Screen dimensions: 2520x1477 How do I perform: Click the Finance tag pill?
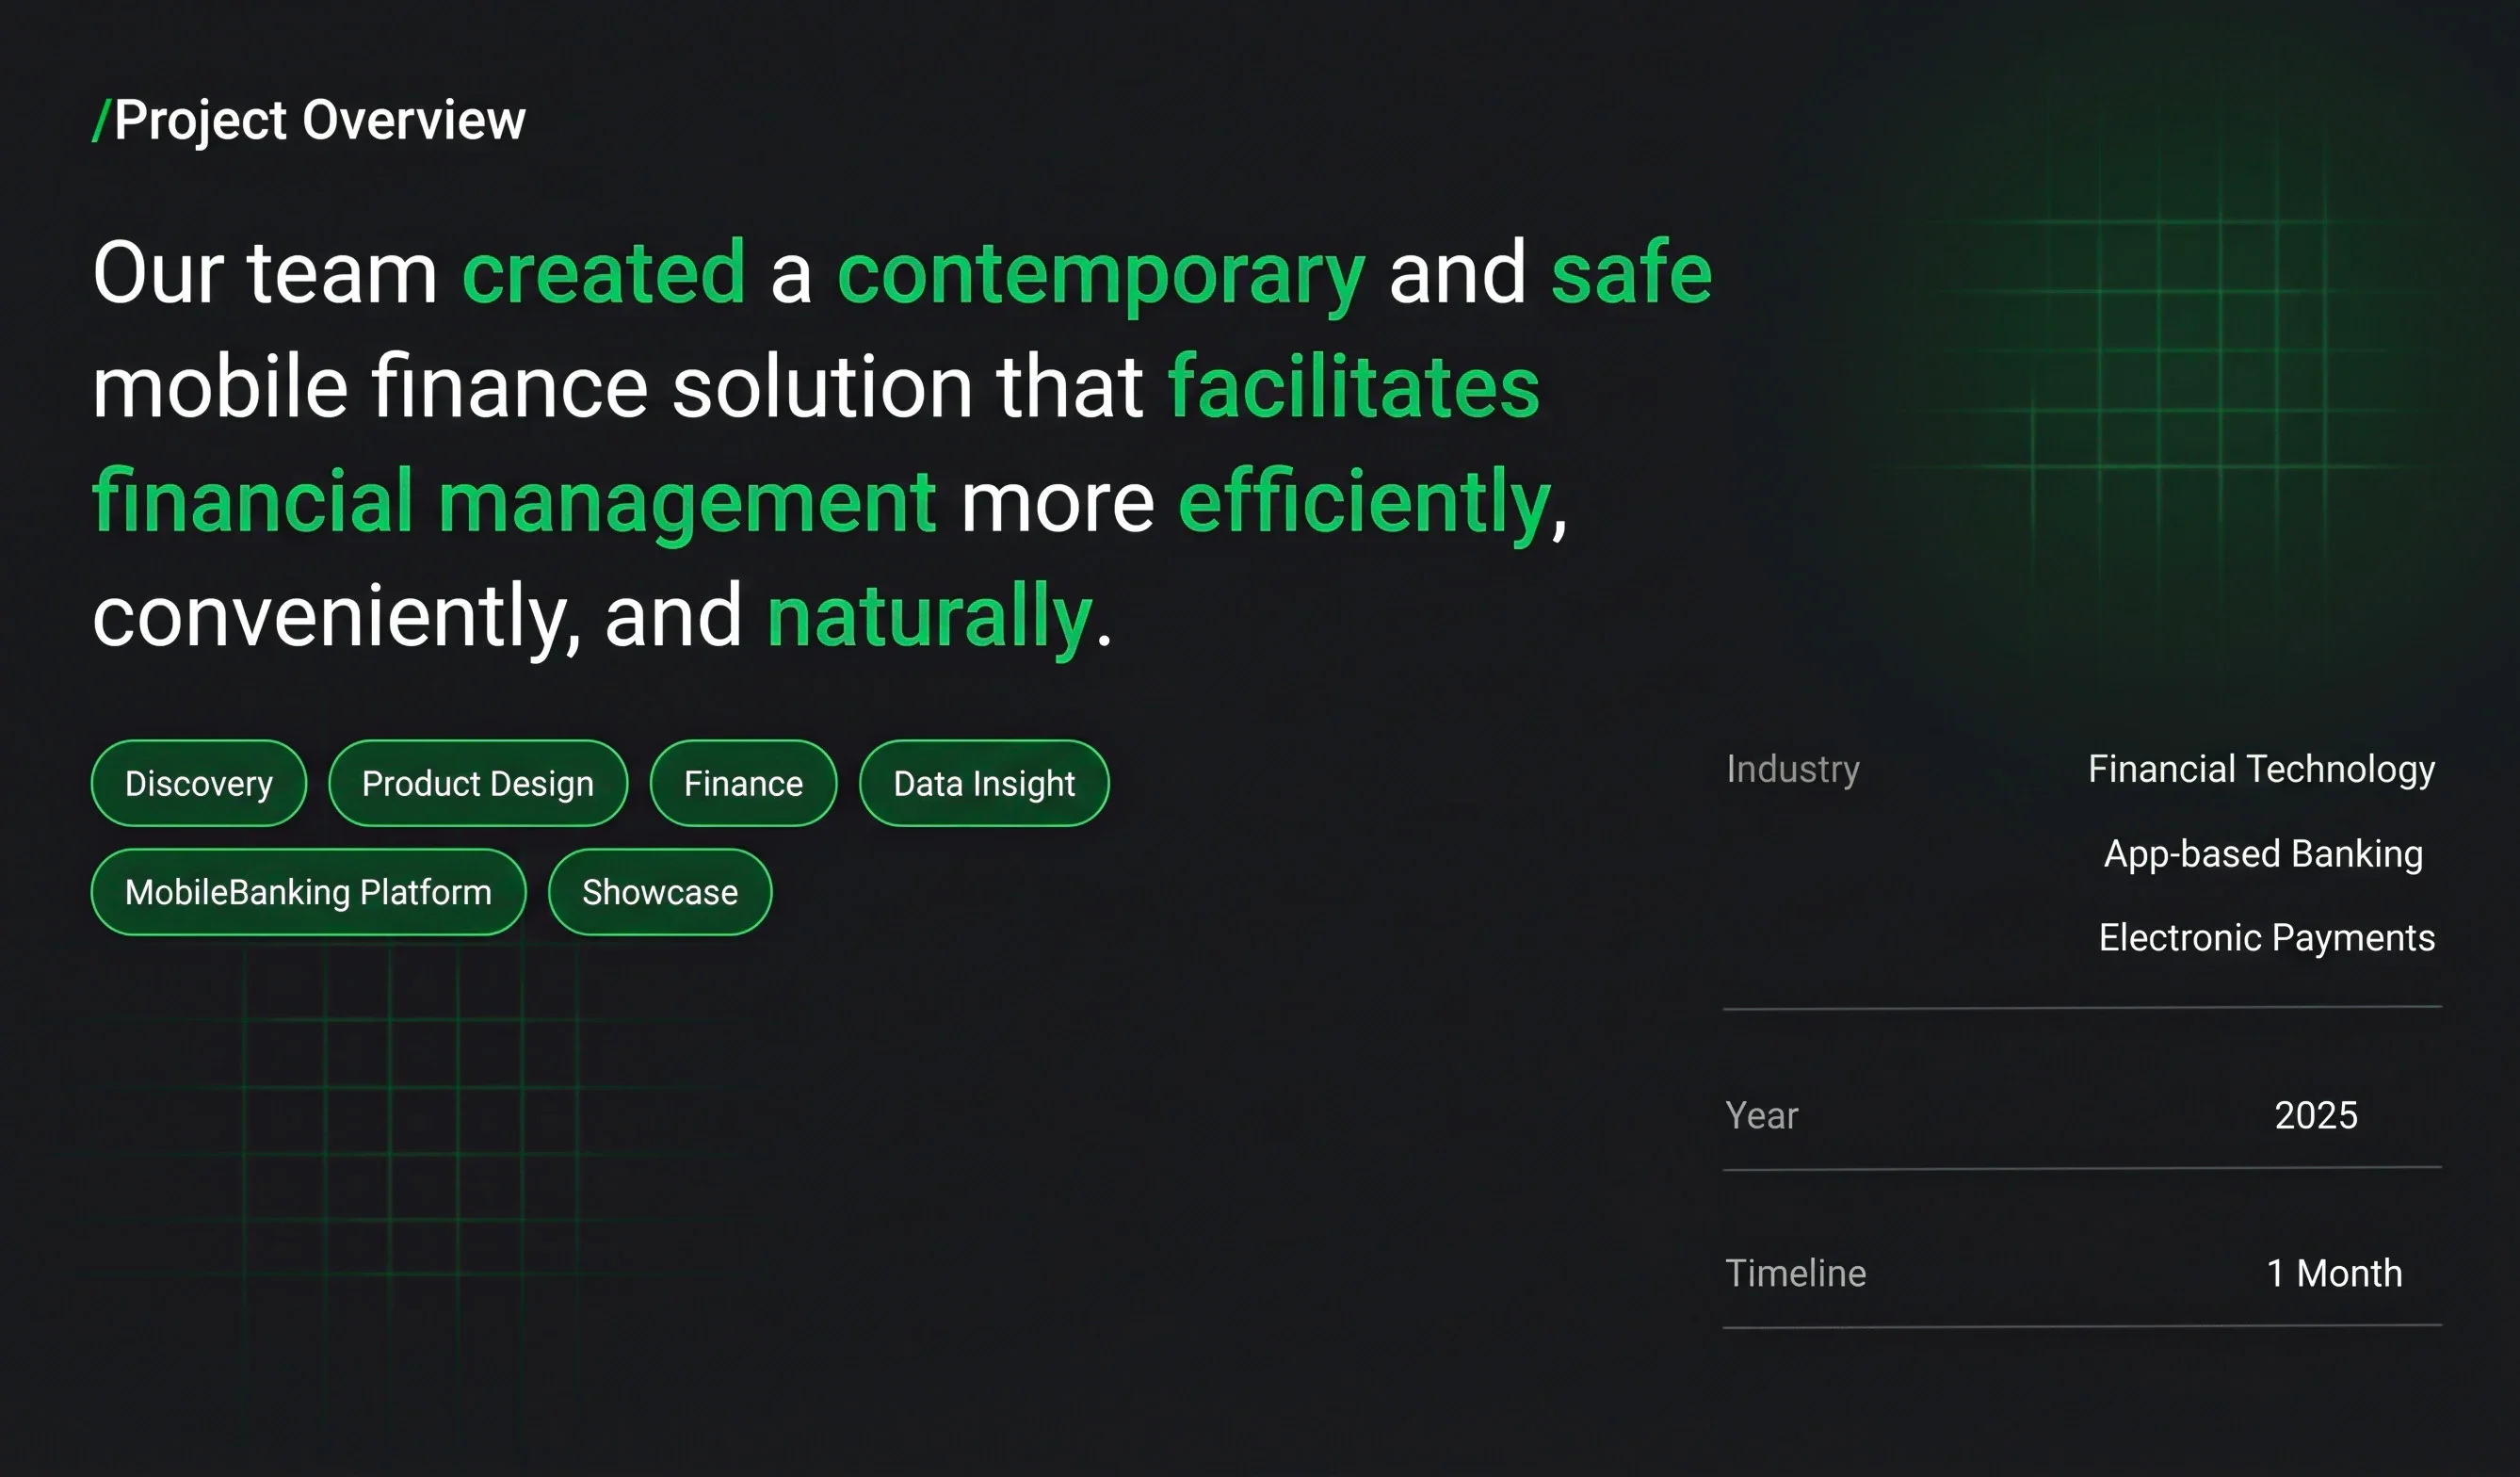(743, 783)
